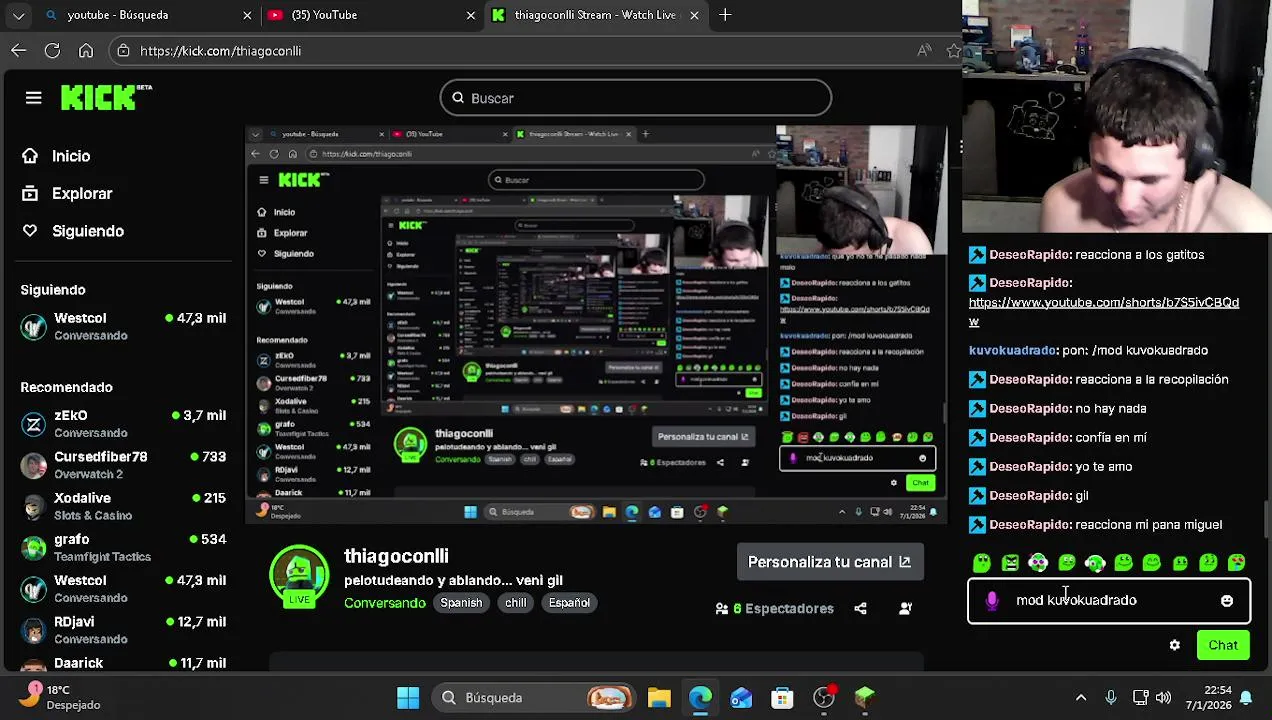This screenshot has width=1272, height=720.
Task: Close the youtube - Búsqueda tab
Action: (x=247, y=15)
